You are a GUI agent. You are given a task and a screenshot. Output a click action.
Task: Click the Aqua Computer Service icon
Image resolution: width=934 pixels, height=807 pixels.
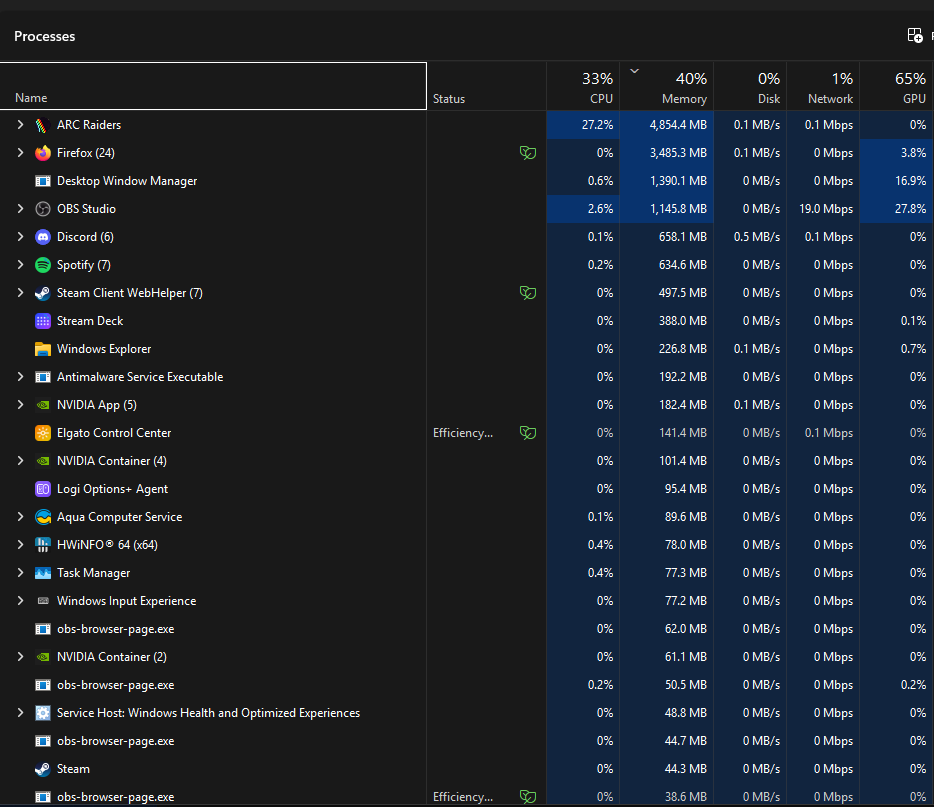(42, 517)
